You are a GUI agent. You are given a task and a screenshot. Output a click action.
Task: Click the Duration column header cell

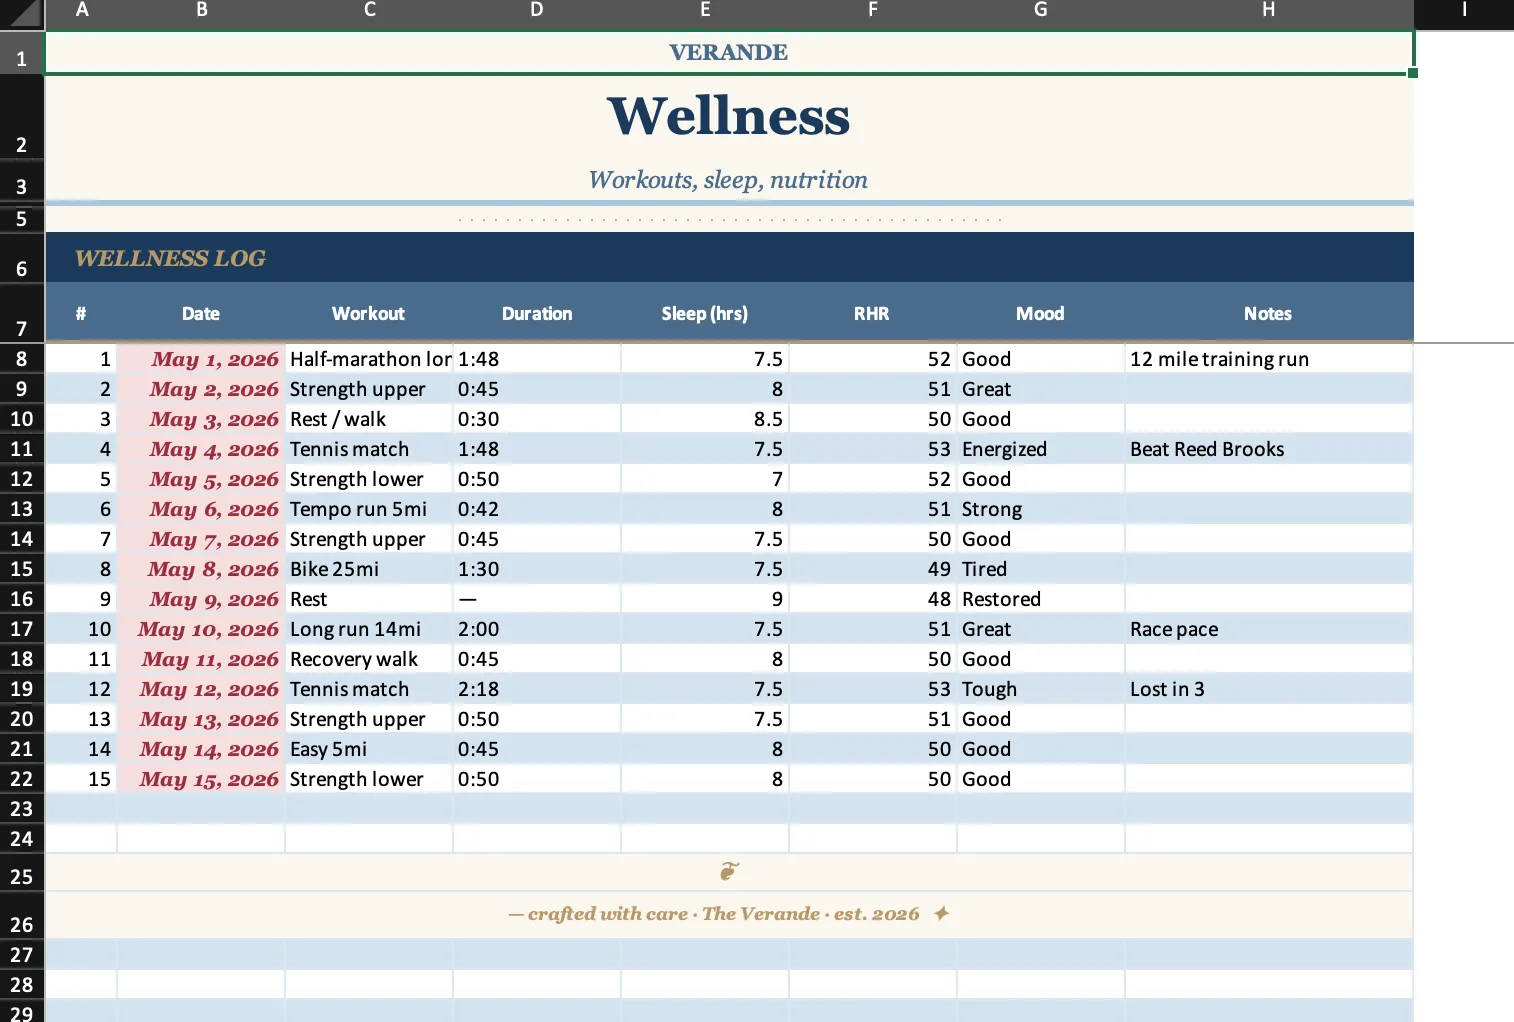pos(537,313)
